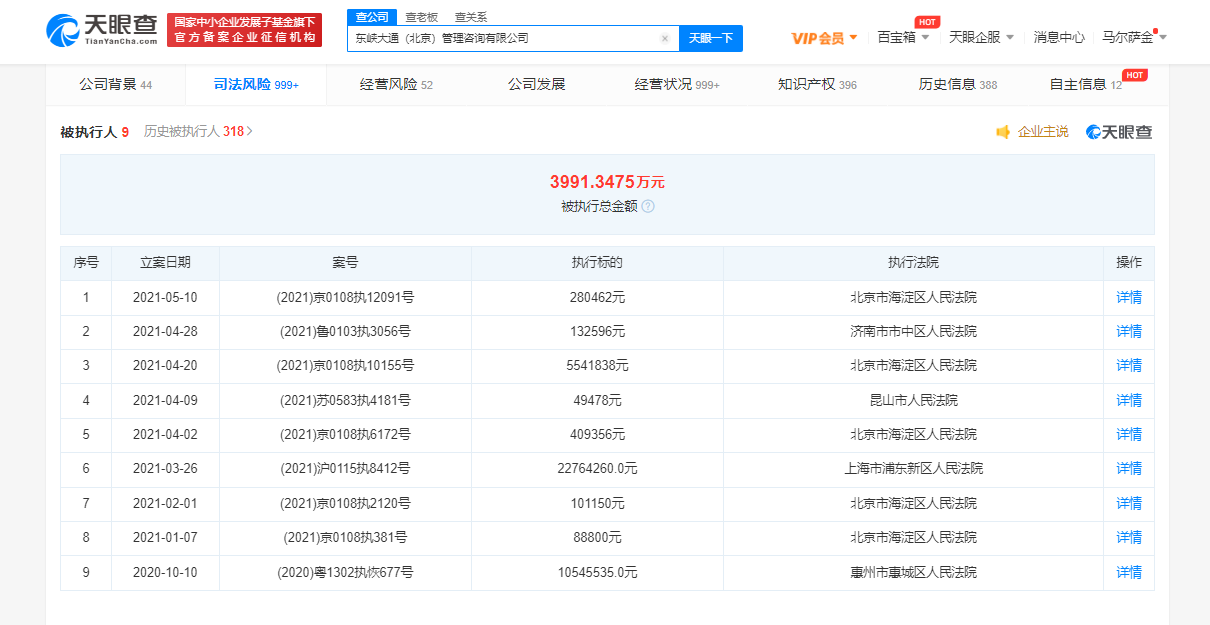Open 详情 for case 京0108执12091号
Image resolution: width=1210 pixels, height=625 pixels.
(x=1129, y=297)
